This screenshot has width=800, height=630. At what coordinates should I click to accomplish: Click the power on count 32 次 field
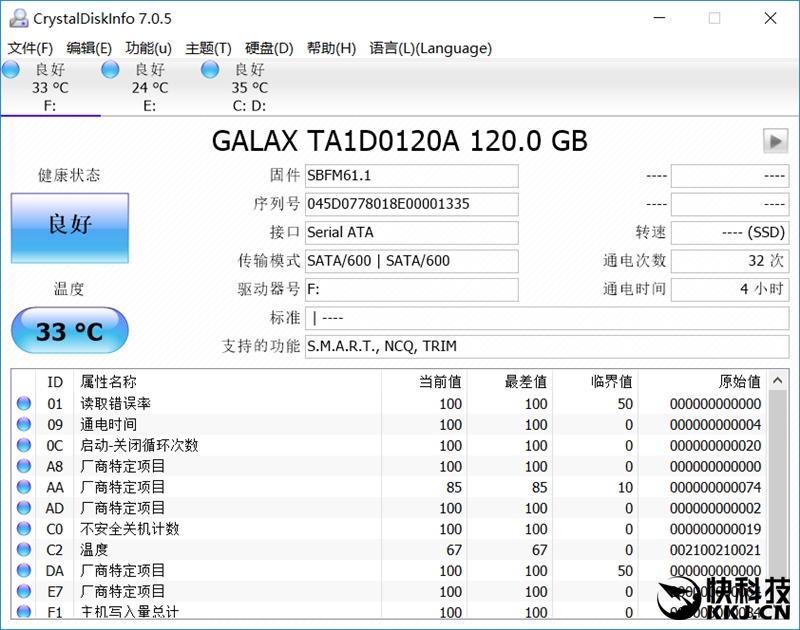click(730, 261)
